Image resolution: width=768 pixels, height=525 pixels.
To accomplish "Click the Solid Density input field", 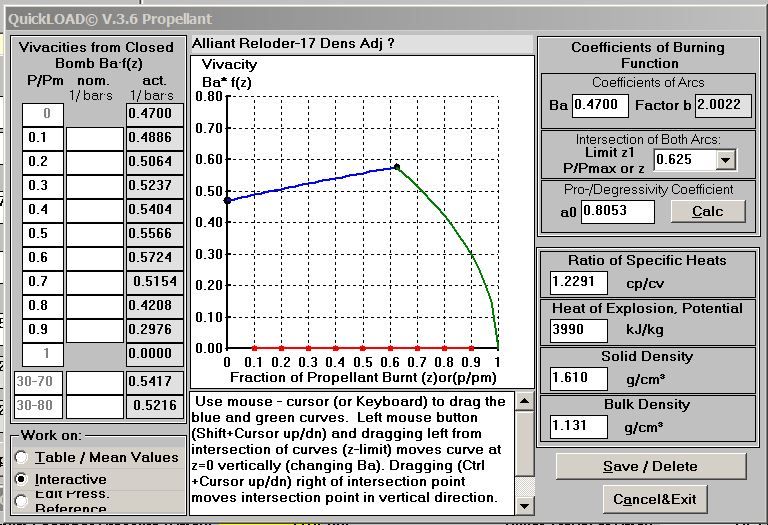I will tap(578, 379).
